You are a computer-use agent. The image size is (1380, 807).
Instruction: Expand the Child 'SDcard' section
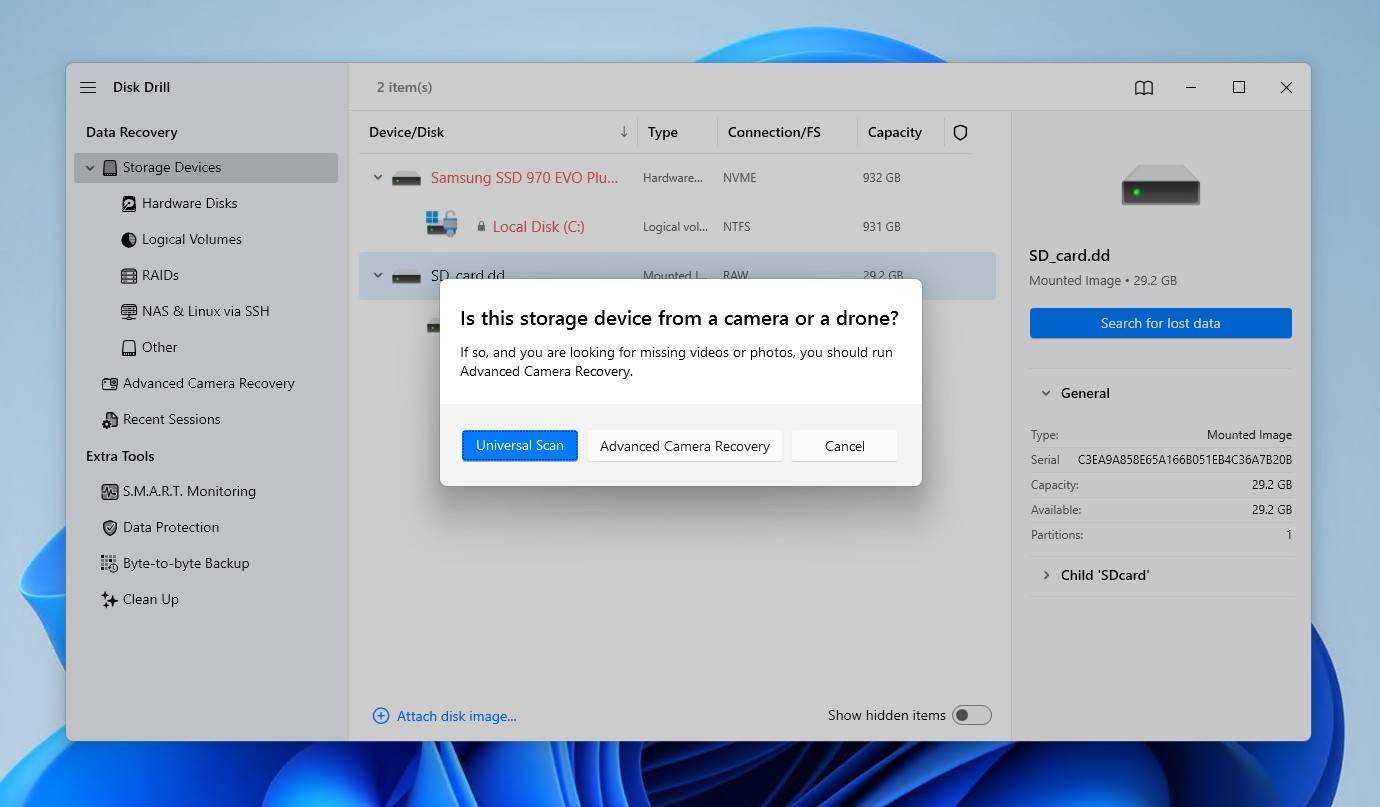point(1046,576)
